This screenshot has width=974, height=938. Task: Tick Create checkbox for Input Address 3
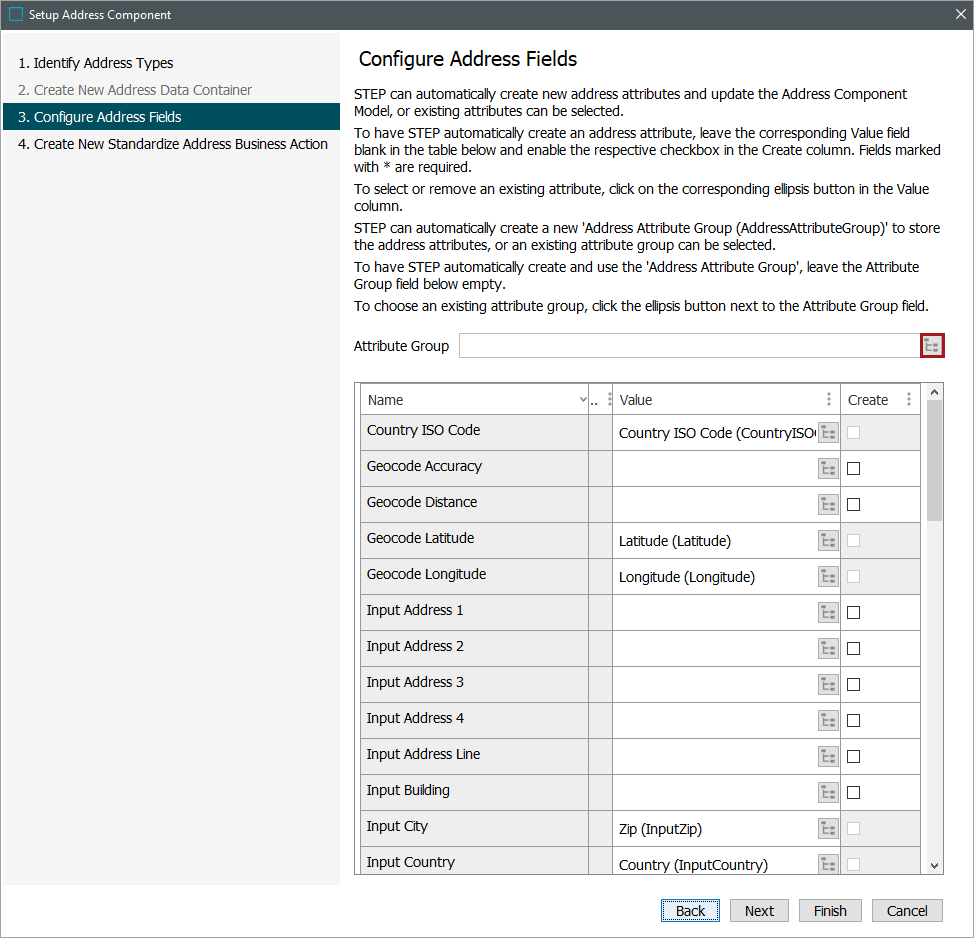point(853,685)
